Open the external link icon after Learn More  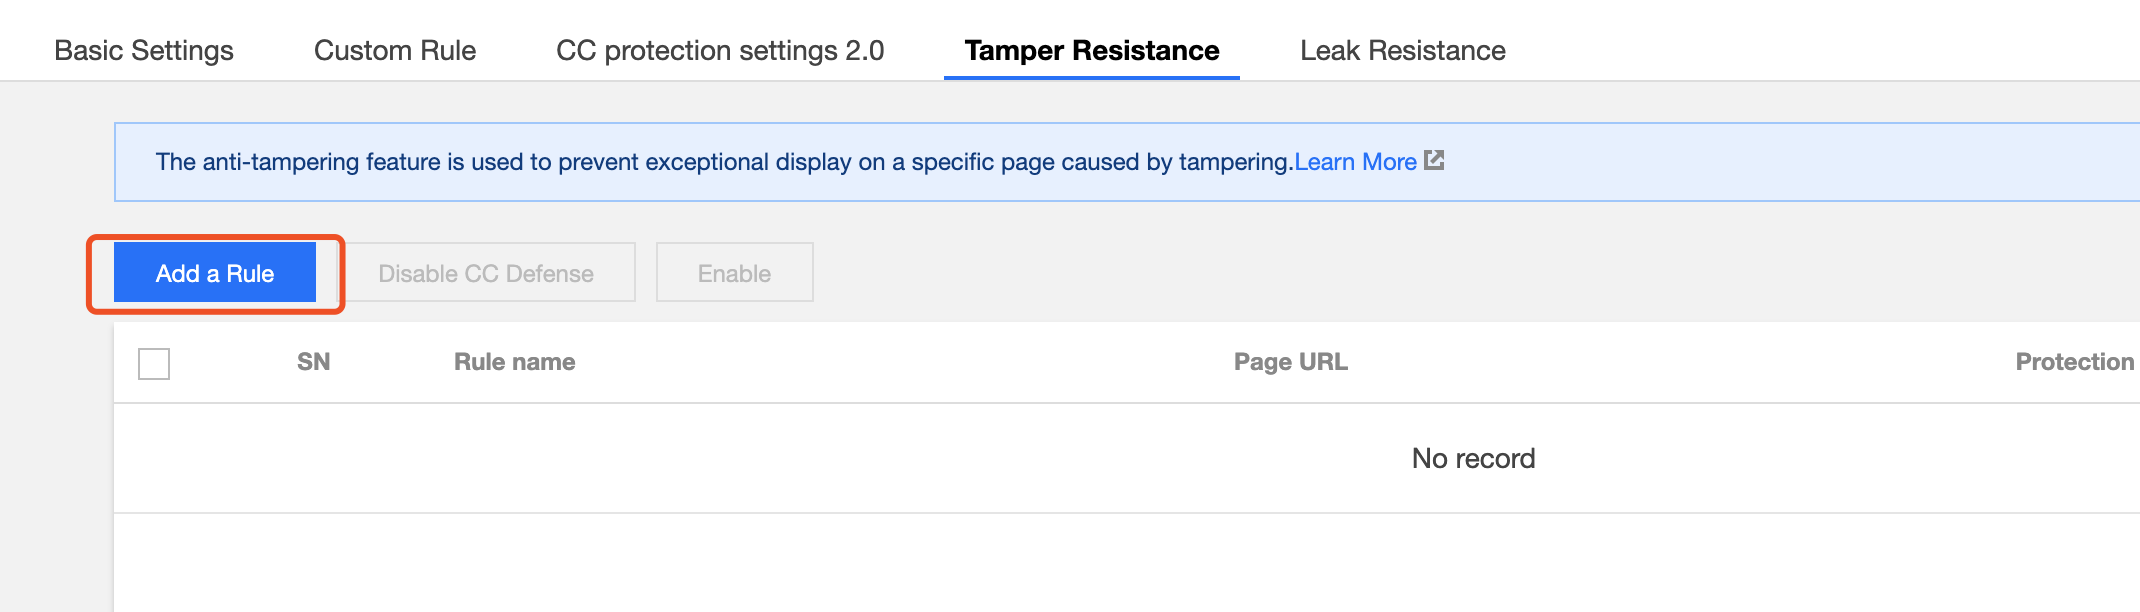click(1434, 161)
